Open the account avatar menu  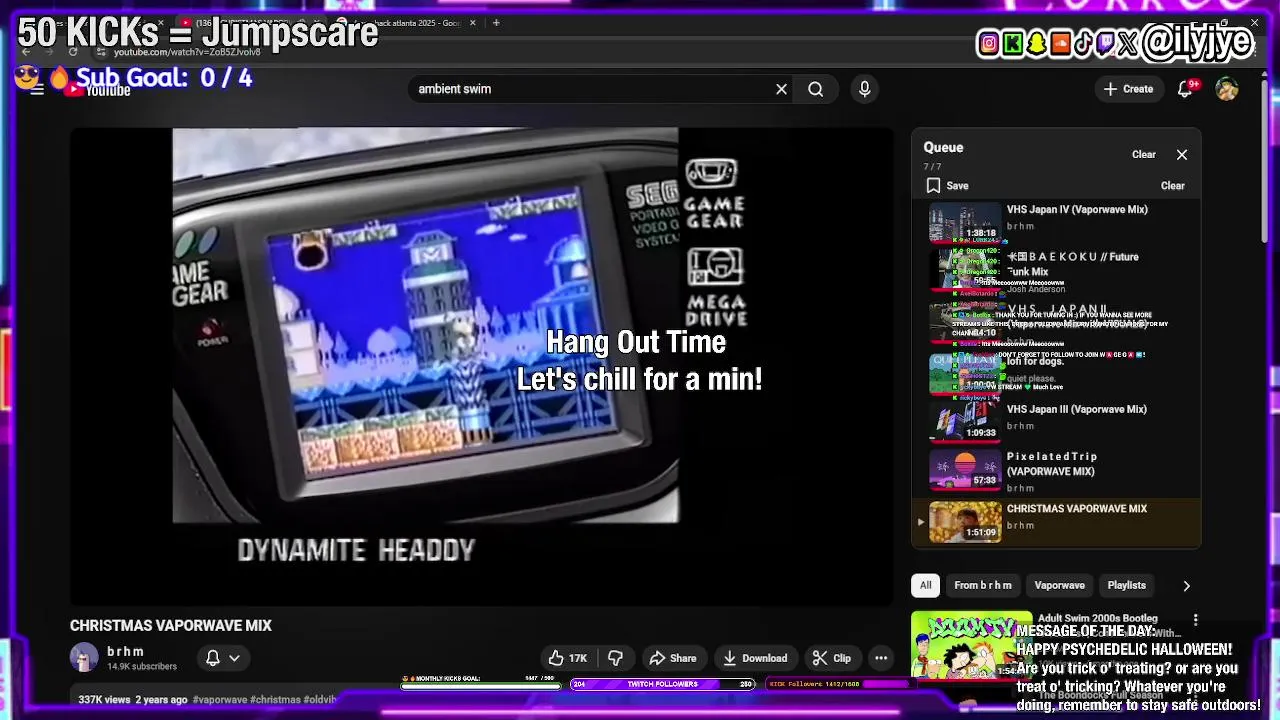[1227, 89]
